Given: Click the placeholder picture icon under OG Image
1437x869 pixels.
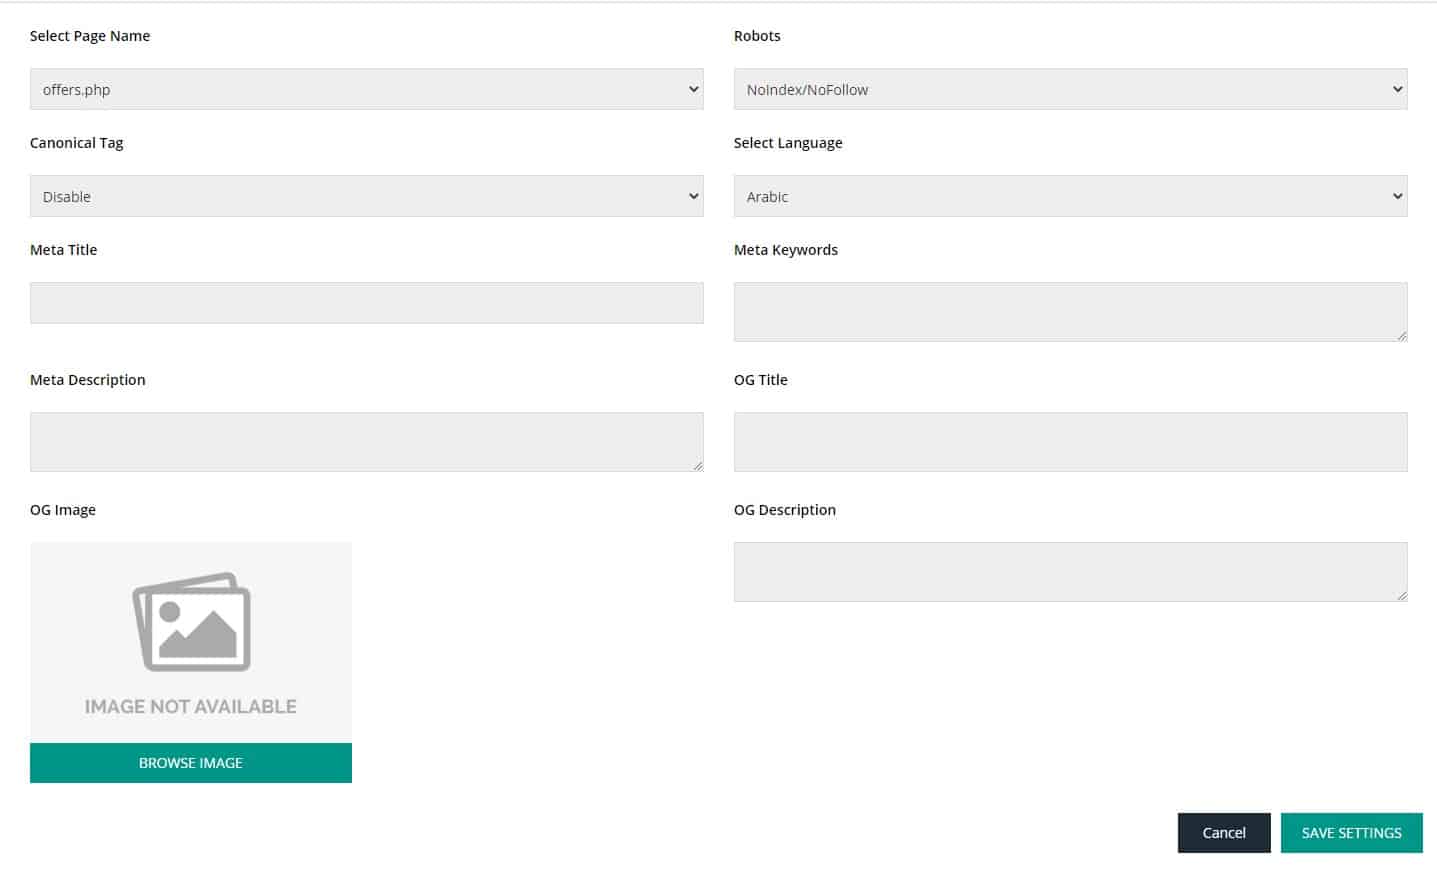Looking at the screenshot, I should tap(191, 622).
